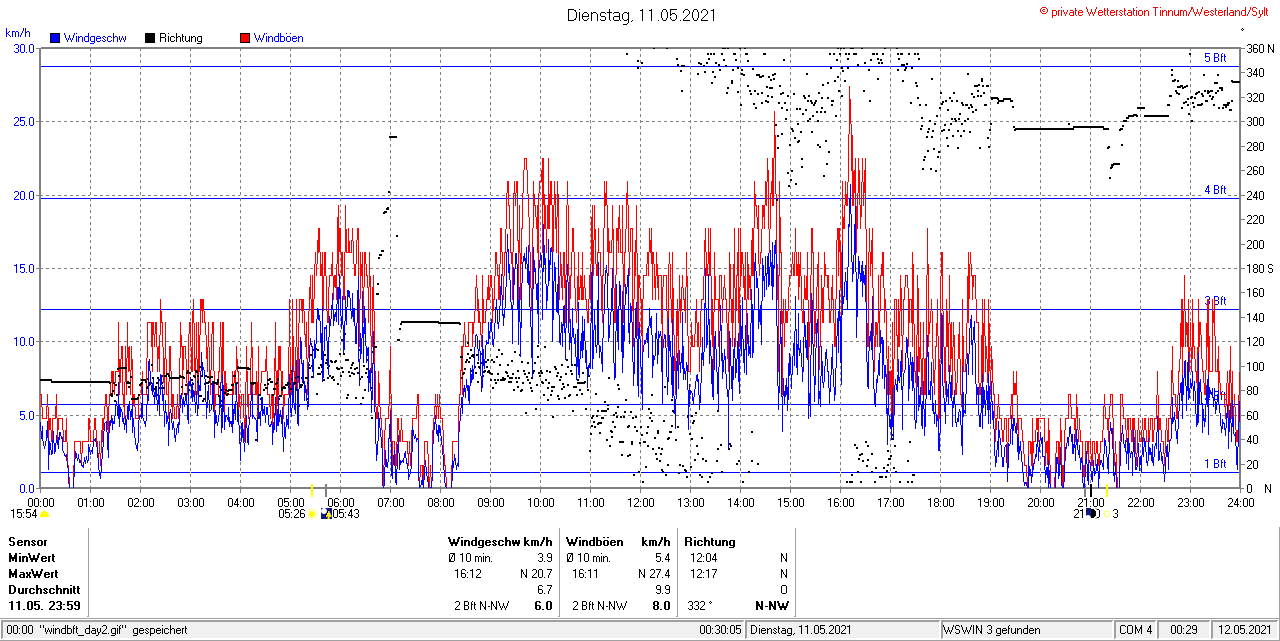The height and width of the screenshot is (641, 1280).
Task: Click the 5 Bft line label
Action: pyautogui.click(x=1215, y=58)
